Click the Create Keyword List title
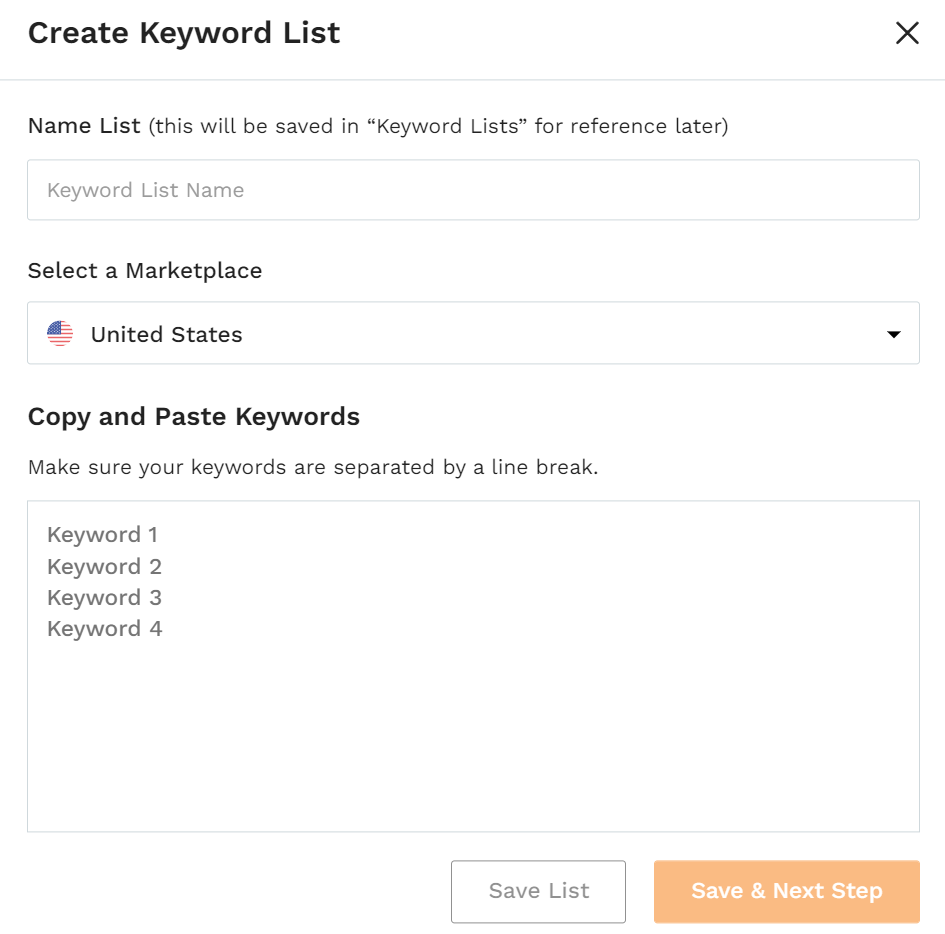This screenshot has width=945, height=934. point(184,33)
